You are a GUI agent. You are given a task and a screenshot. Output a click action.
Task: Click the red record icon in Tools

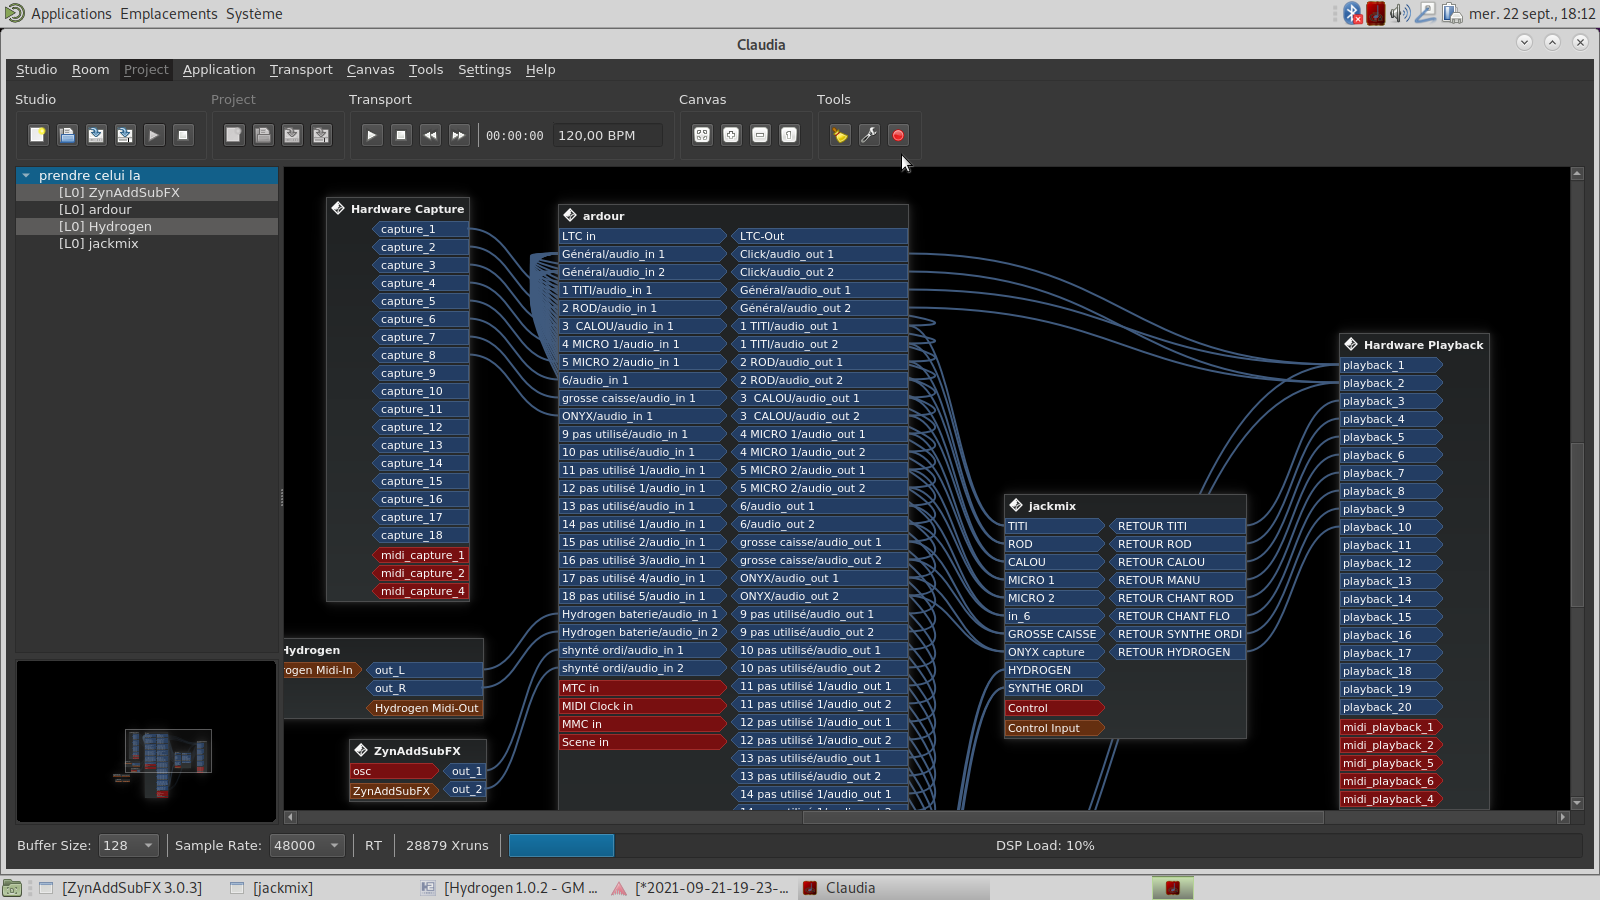click(898, 135)
